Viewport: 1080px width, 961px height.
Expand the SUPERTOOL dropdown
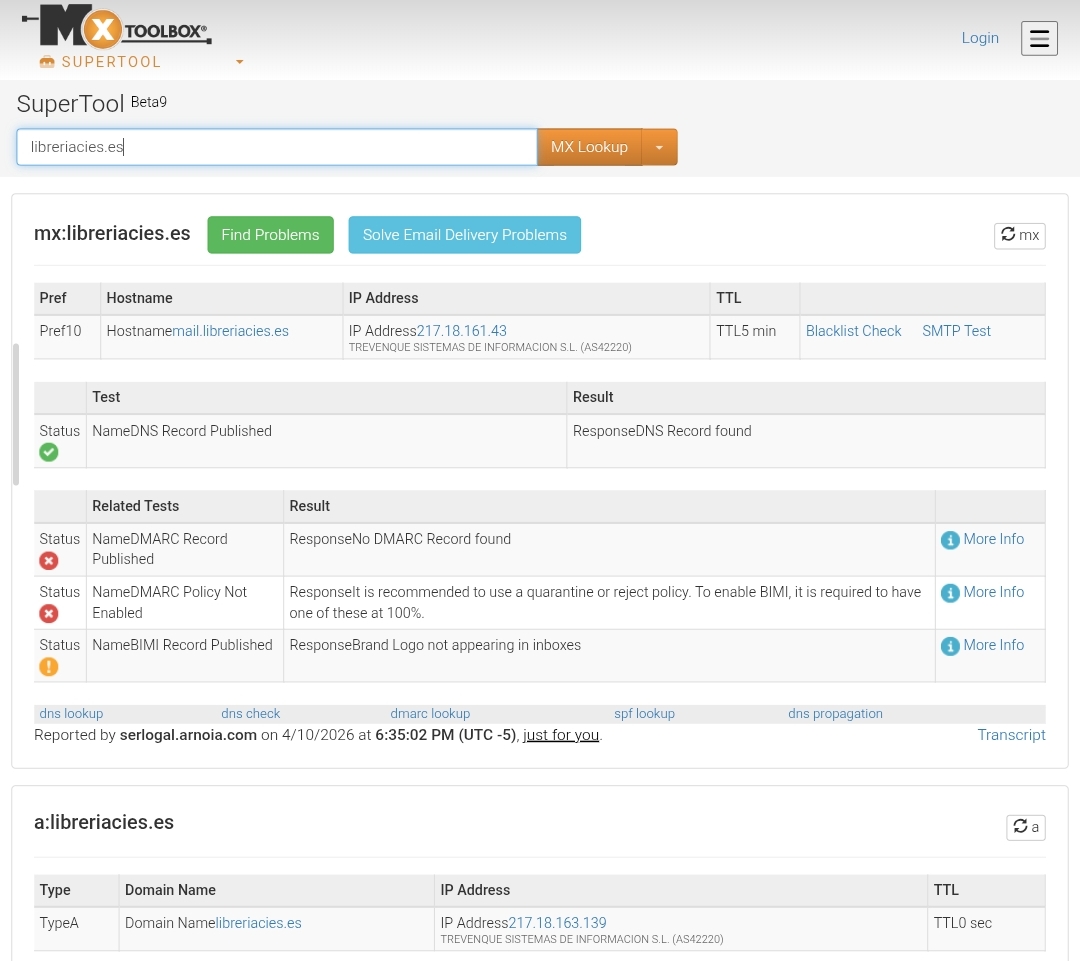(239, 62)
